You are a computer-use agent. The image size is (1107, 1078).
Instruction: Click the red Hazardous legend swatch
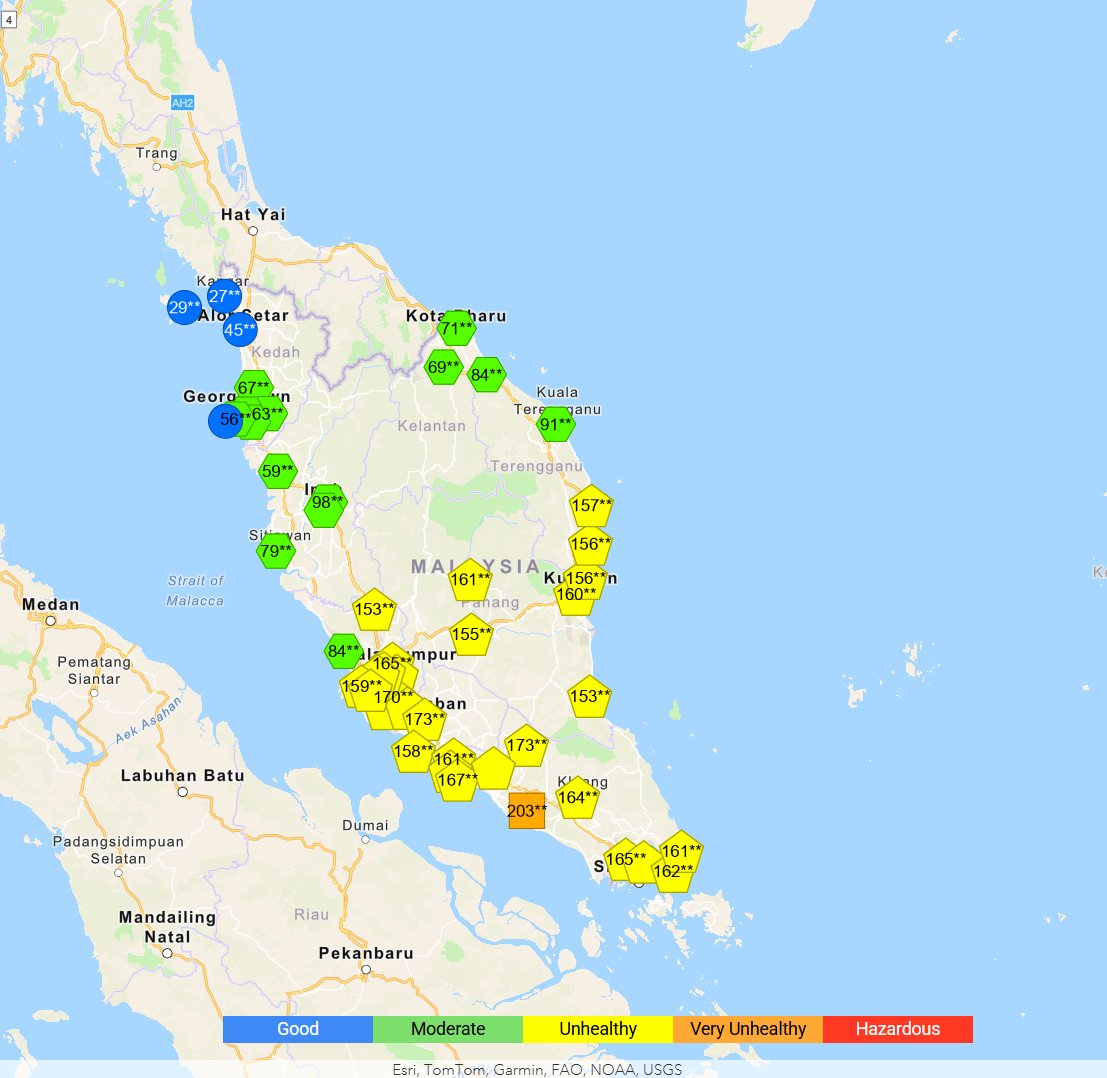pyautogui.click(x=898, y=1029)
